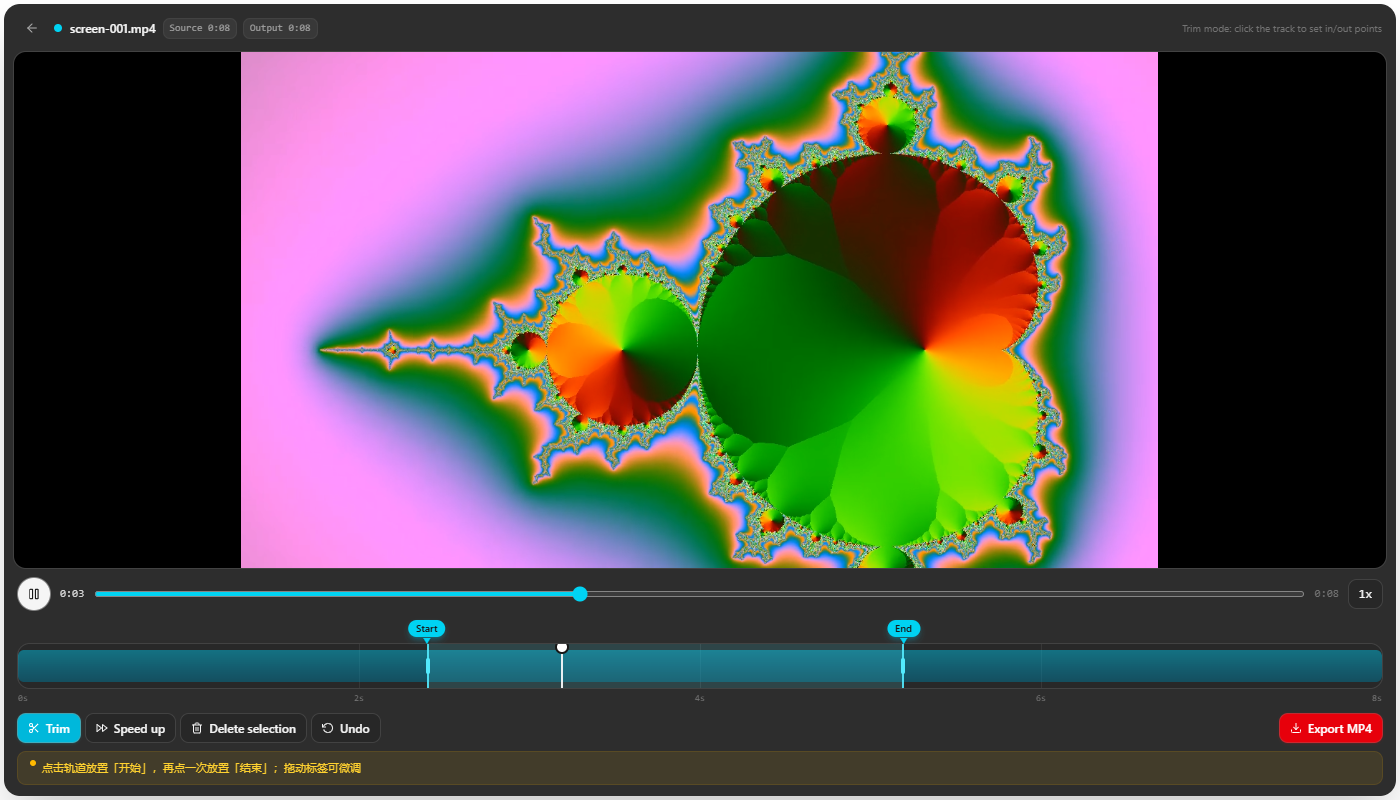Pause playback with the pause button
This screenshot has height=800, width=1400.
[x=34, y=594]
